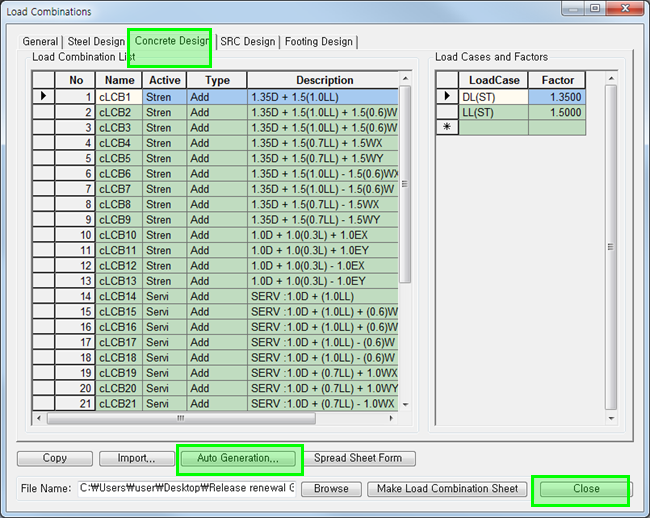
Task: Click the new-row asterisk in Load Cases
Action: (447, 127)
